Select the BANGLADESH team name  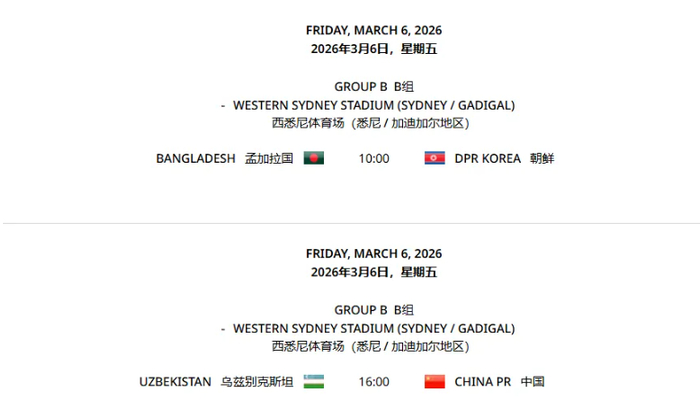196,158
